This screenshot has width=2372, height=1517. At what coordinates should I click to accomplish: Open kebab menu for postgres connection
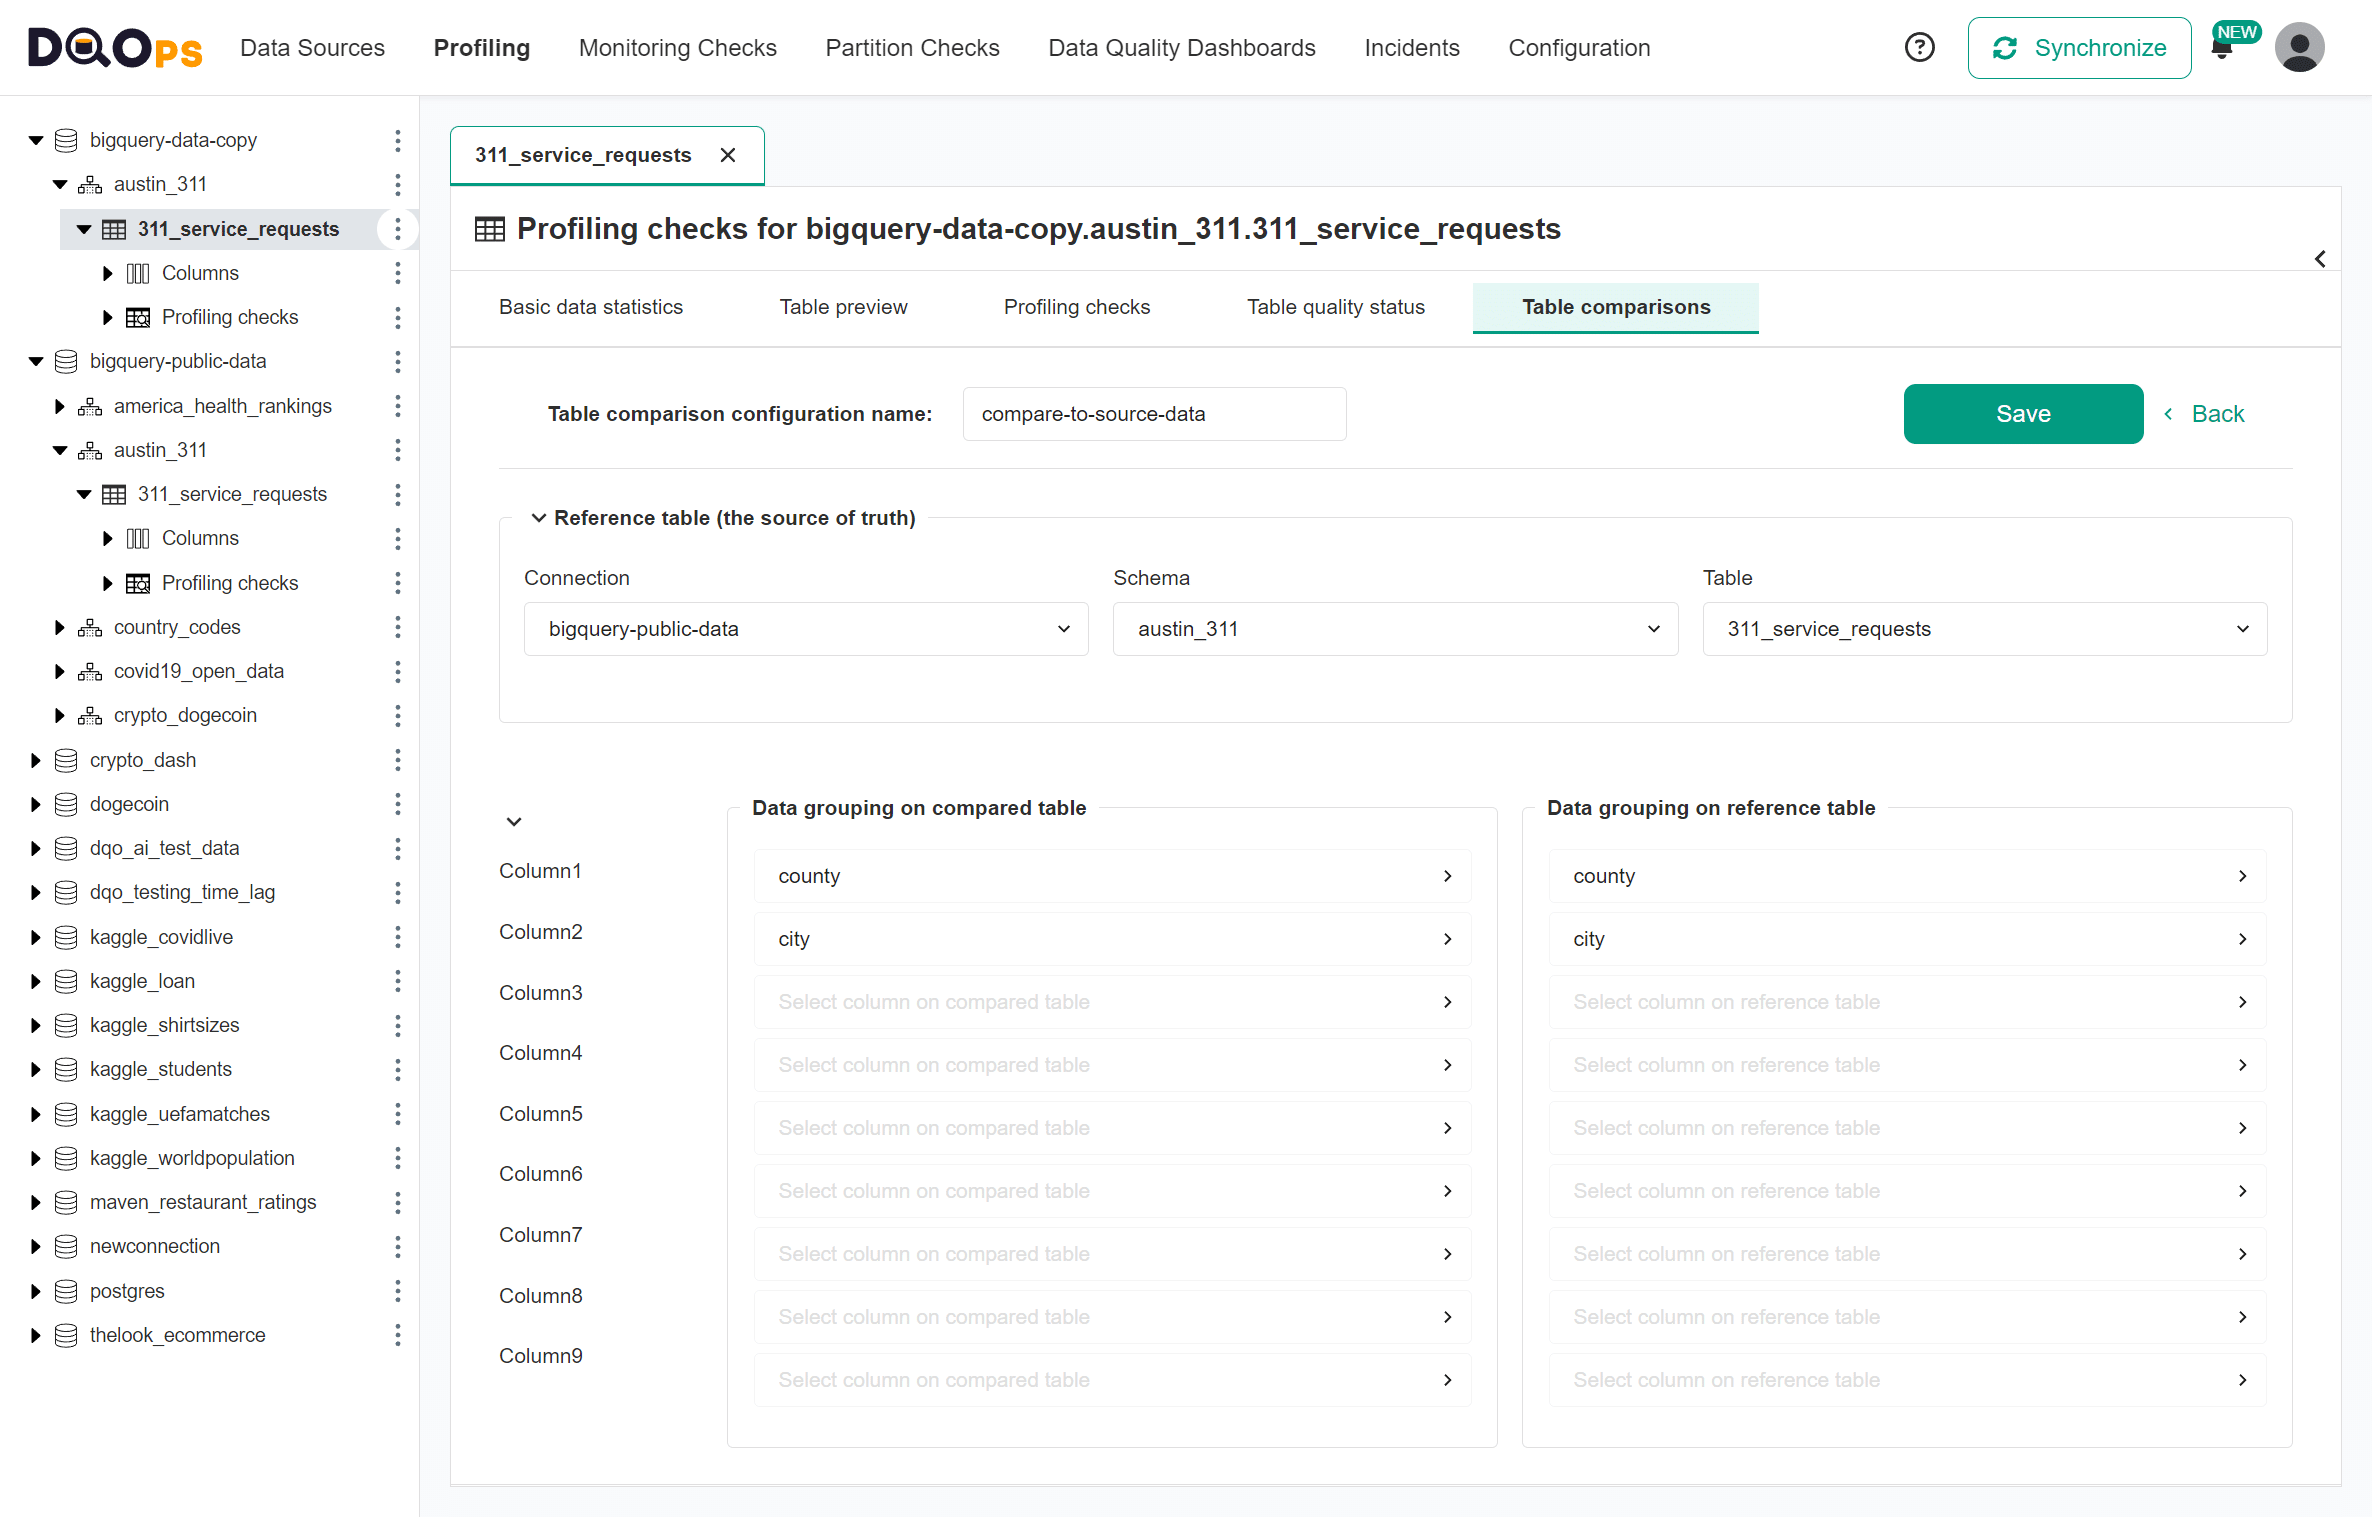[x=398, y=1291]
